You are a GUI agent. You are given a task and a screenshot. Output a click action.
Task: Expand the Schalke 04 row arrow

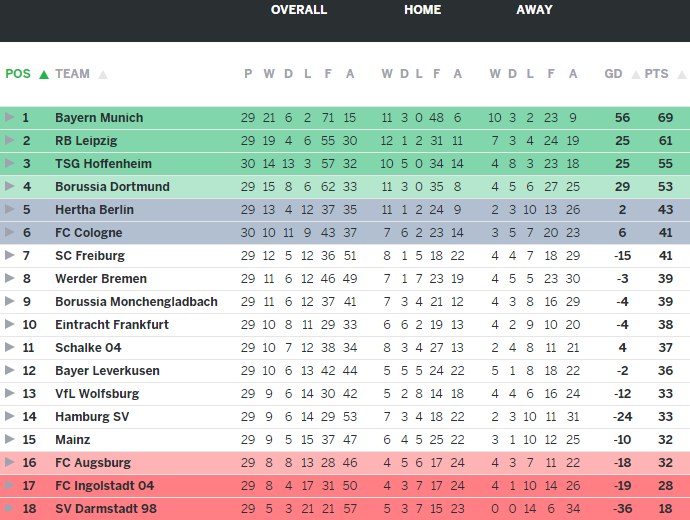(10, 348)
